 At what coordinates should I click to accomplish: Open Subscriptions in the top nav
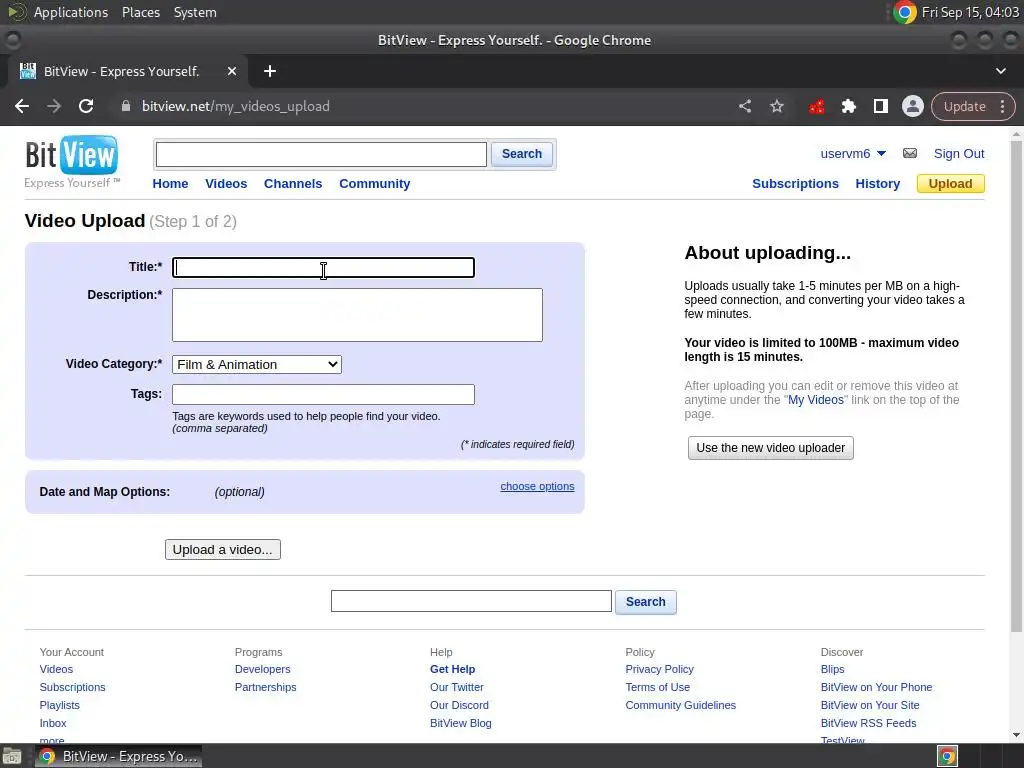[795, 184]
